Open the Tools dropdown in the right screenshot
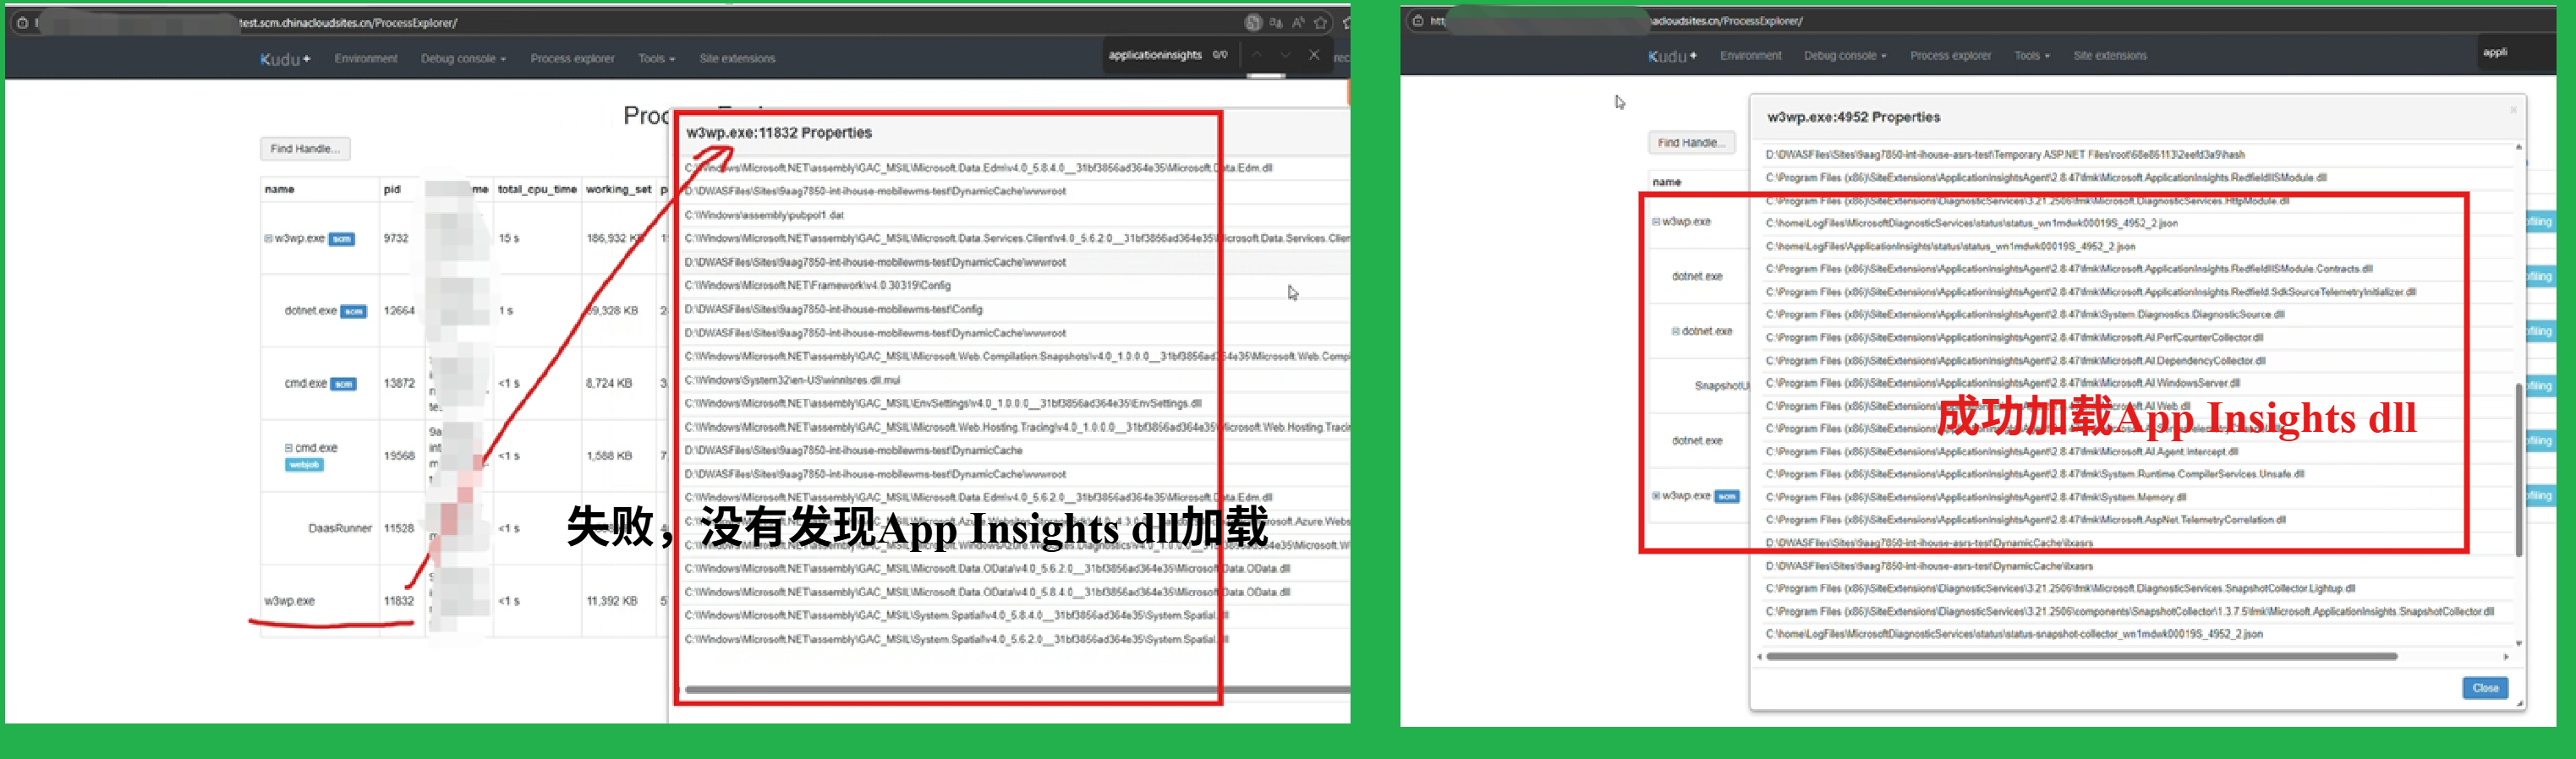The image size is (2576, 759). 2032,56
